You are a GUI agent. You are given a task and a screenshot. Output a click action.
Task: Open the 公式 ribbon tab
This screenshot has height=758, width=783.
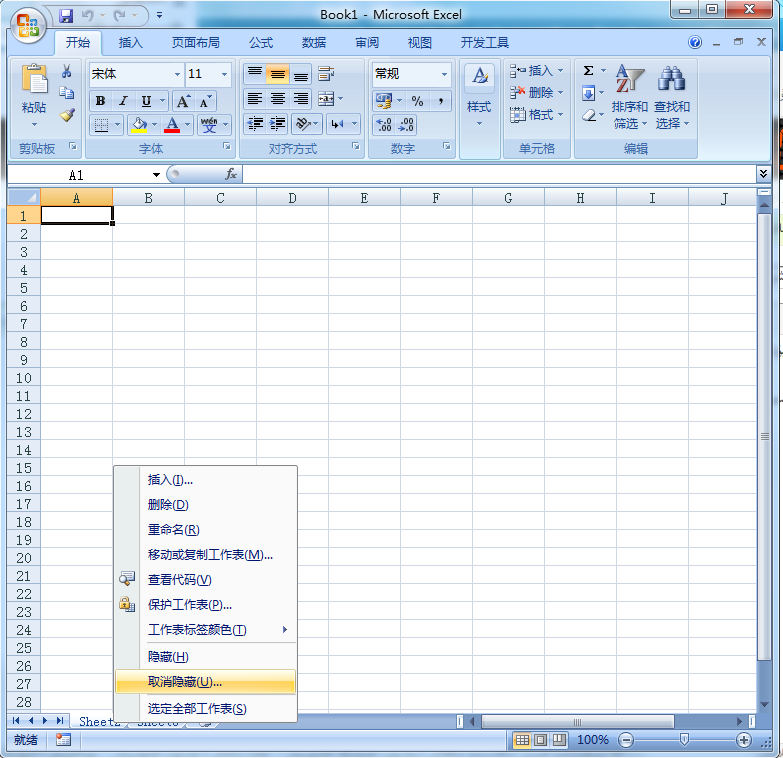(x=261, y=43)
